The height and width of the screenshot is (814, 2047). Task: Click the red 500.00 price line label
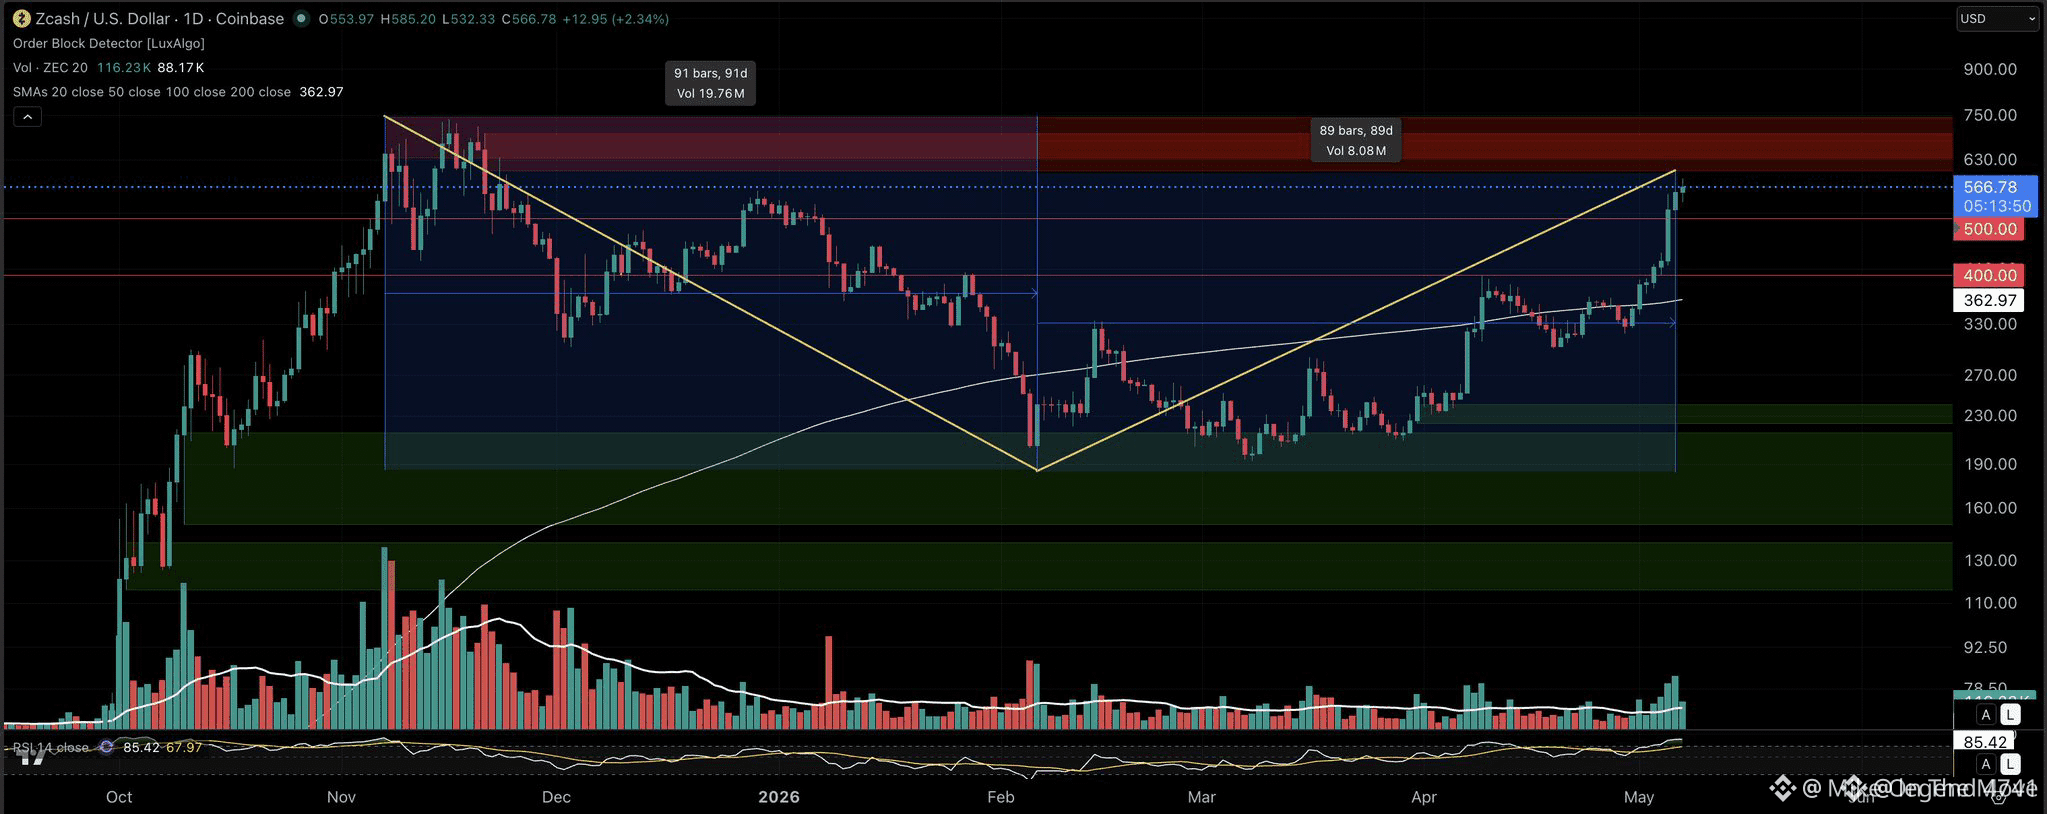coord(1989,229)
